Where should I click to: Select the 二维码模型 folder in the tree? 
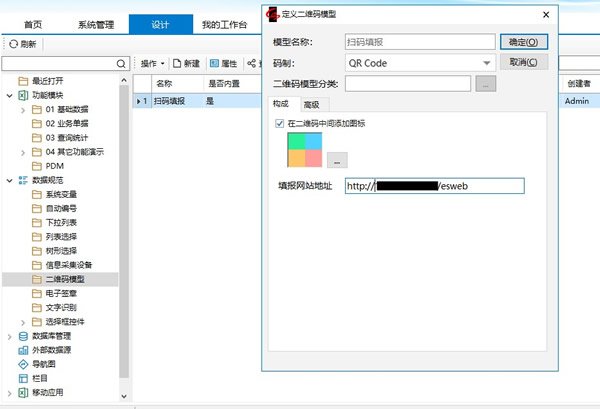(66, 279)
